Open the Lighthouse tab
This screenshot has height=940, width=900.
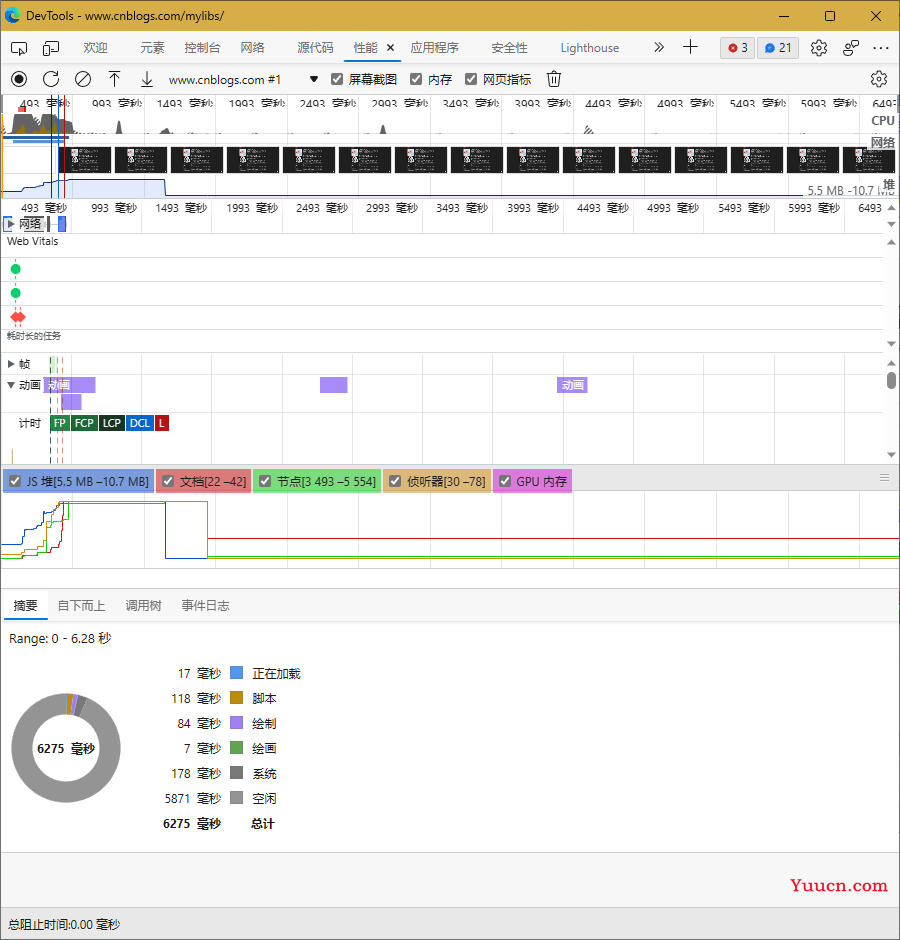[589, 48]
